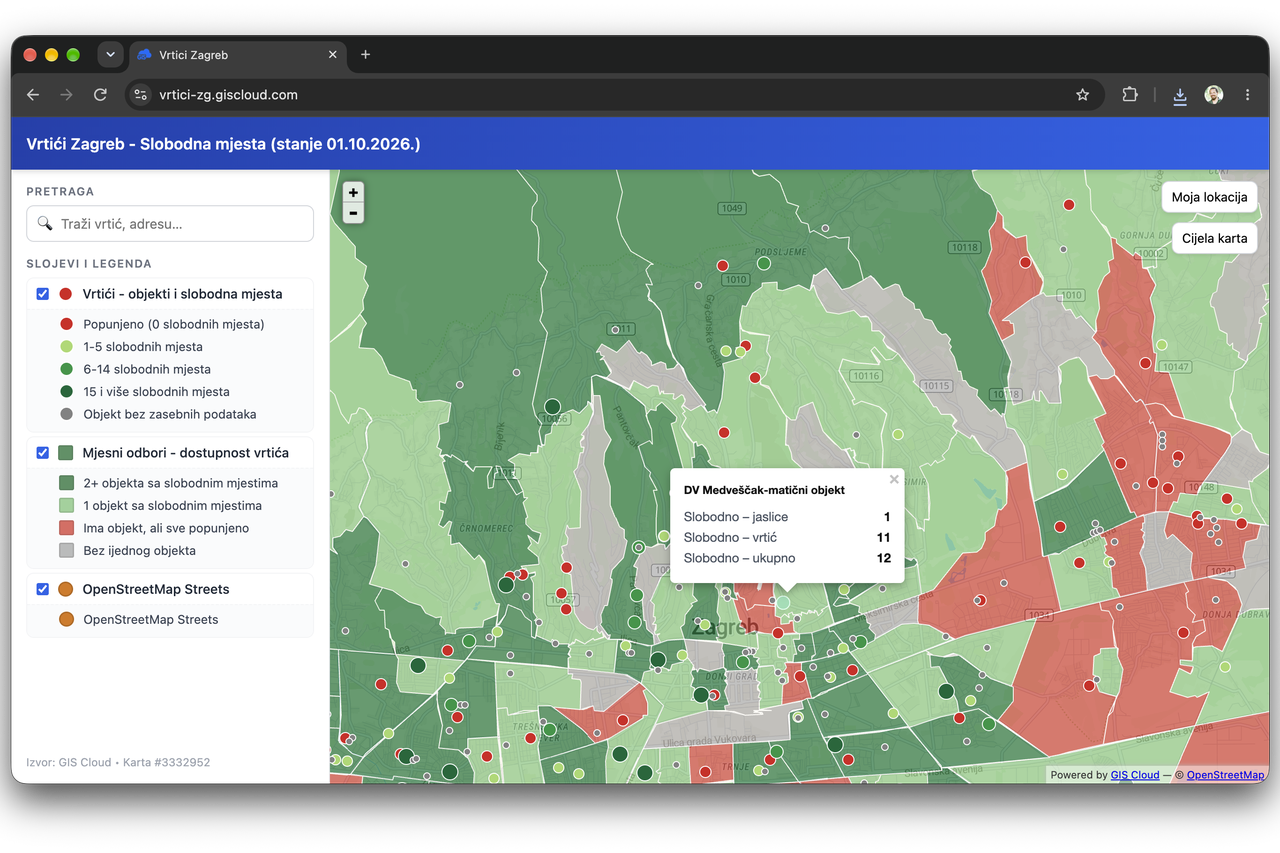This screenshot has height=853, width=1280.
Task: Click "Bez ijednog objekta" legend text
Action: 140,551
